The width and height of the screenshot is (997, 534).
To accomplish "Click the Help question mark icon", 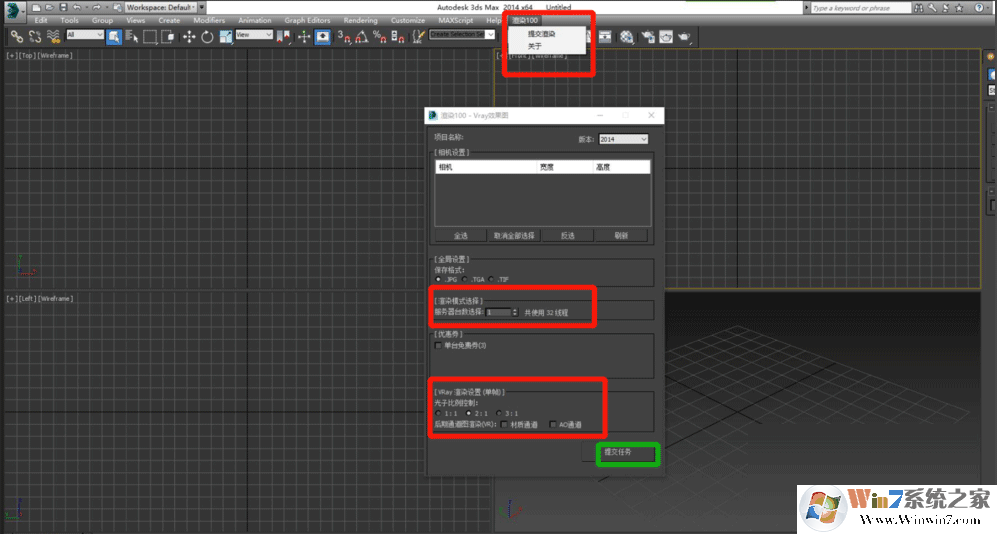I will 979,8.
